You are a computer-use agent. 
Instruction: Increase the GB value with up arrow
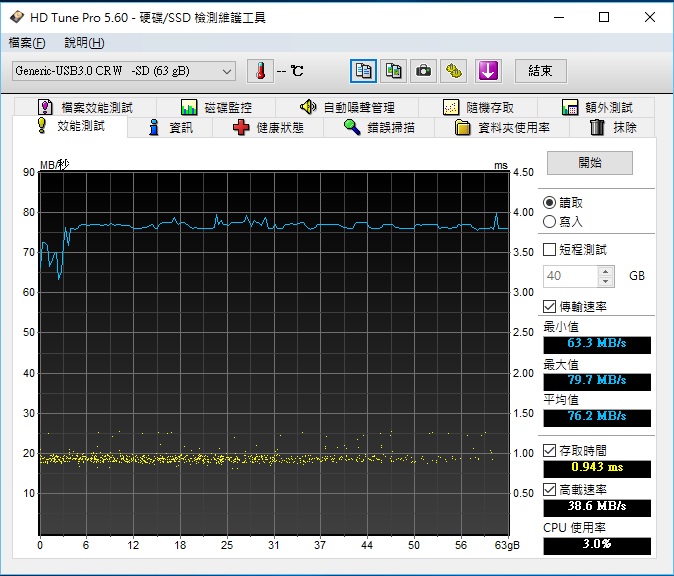pos(606,271)
